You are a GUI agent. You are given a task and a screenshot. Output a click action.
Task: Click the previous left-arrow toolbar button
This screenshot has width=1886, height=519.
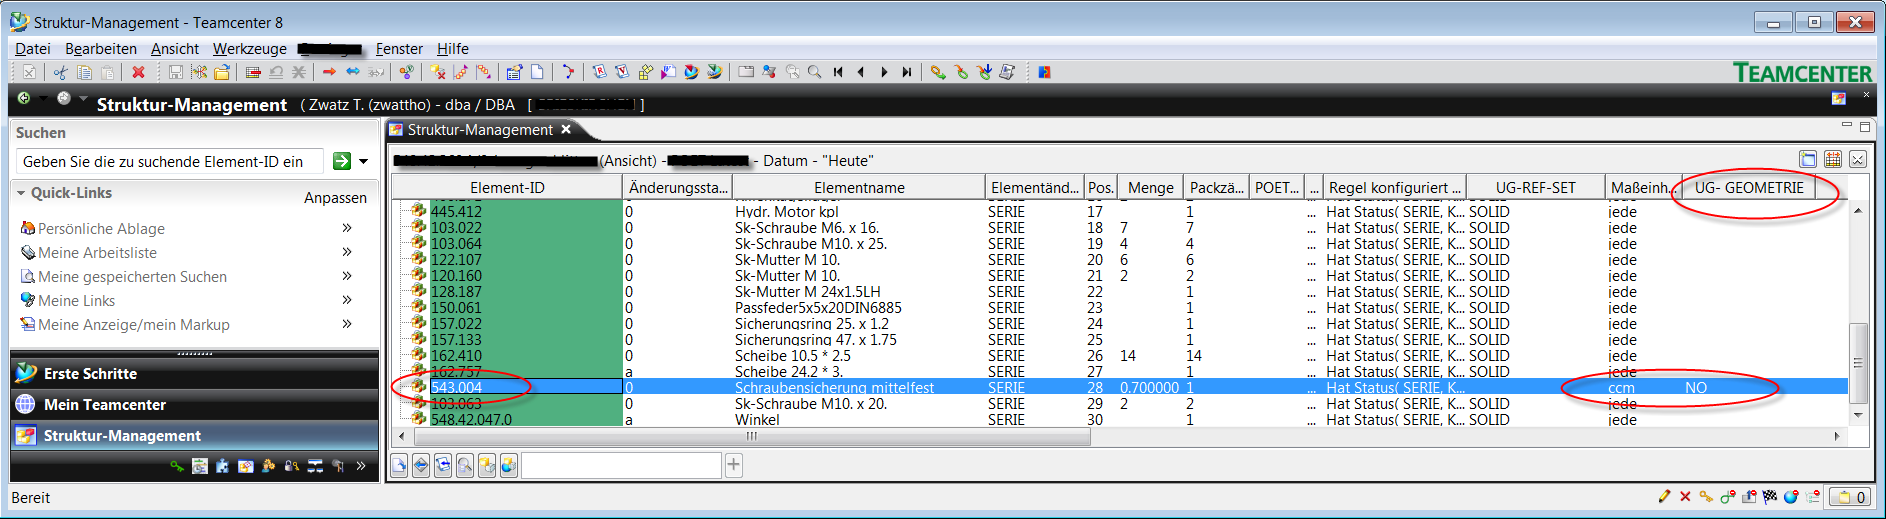861,72
